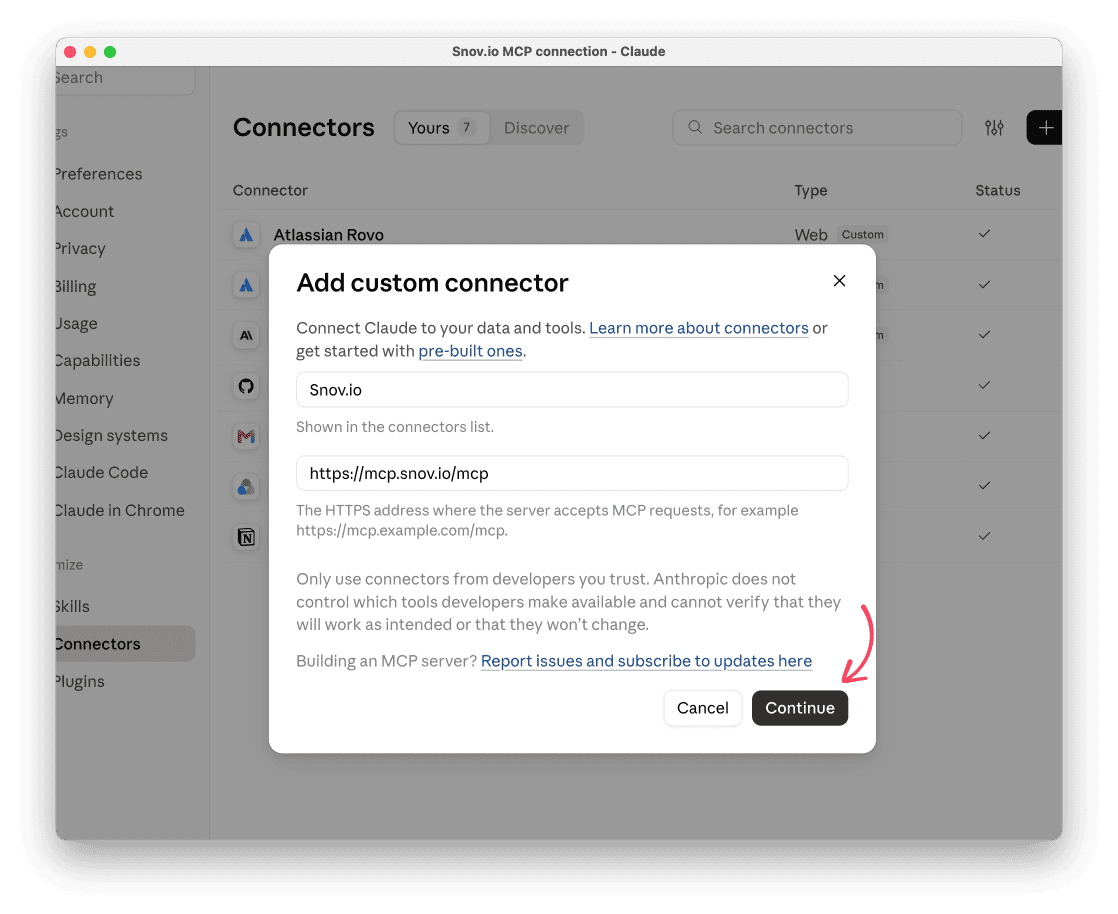
Task: Open Claude Code settings in sidebar
Action: tap(101, 473)
